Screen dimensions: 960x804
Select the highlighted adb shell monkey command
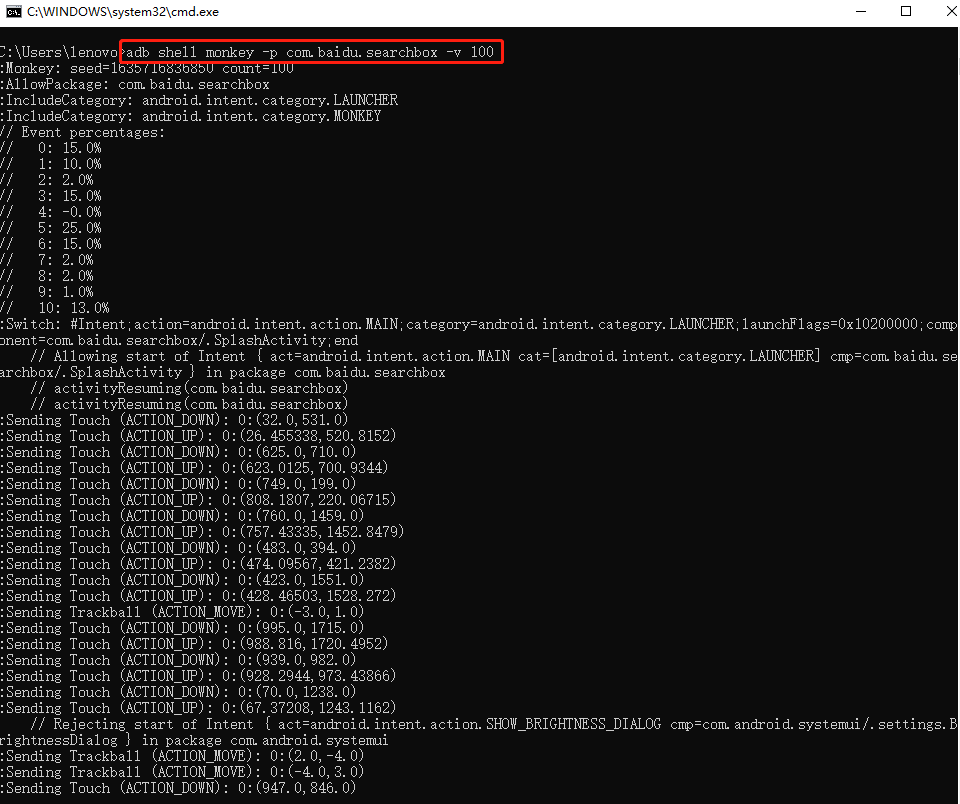pos(310,52)
